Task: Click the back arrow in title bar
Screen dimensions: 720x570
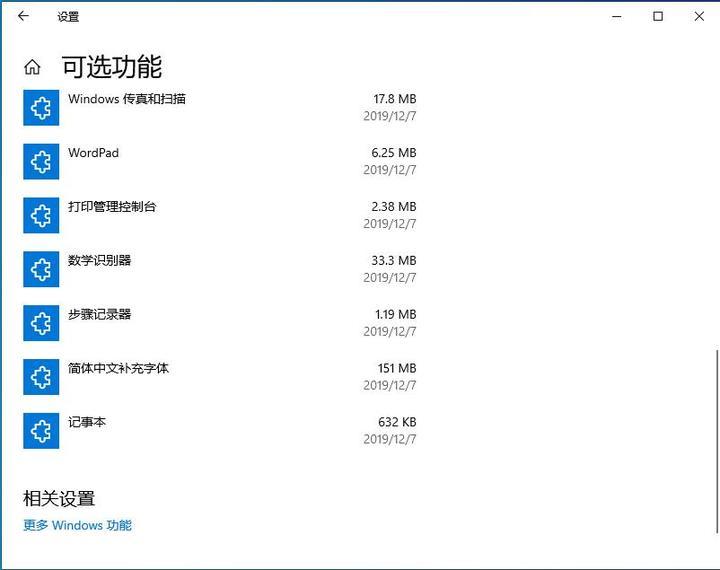Action: pyautogui.click(x=24, y=16)
